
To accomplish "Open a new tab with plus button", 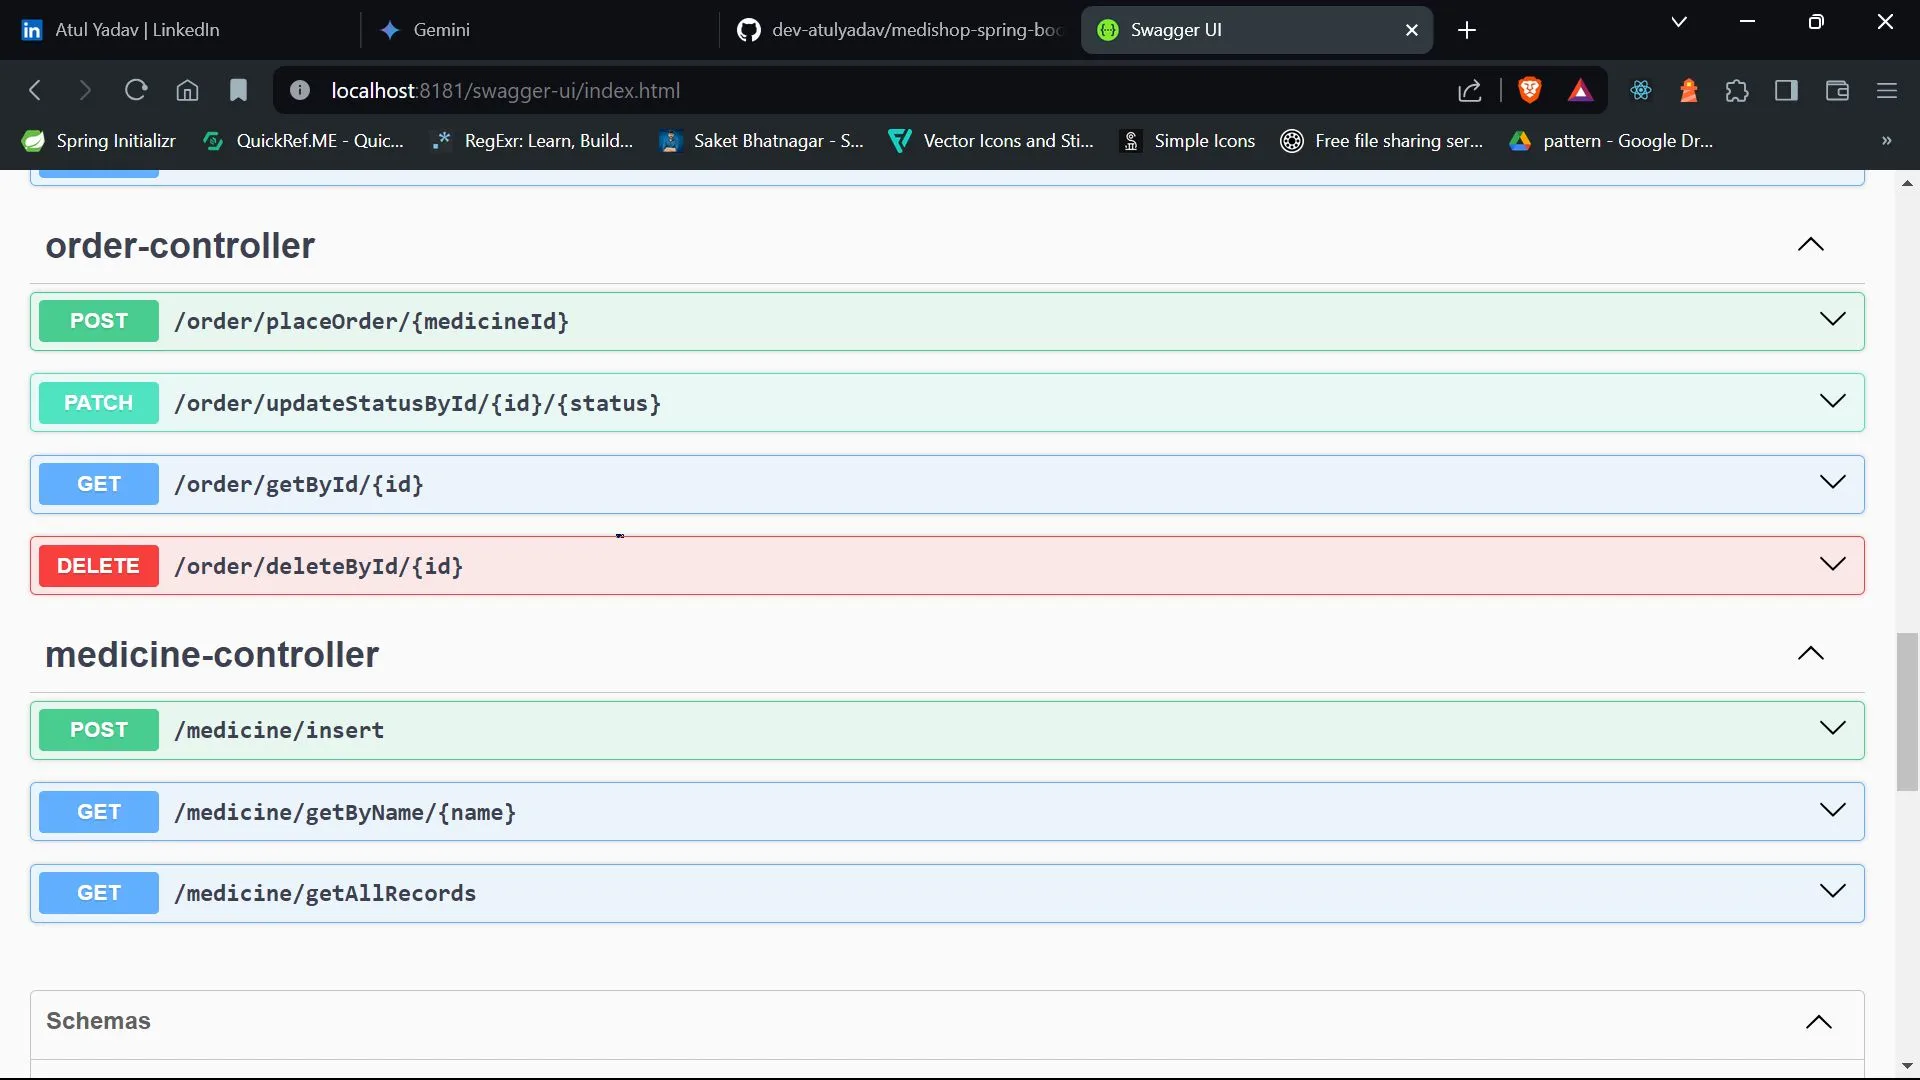I will (1467, 30).
